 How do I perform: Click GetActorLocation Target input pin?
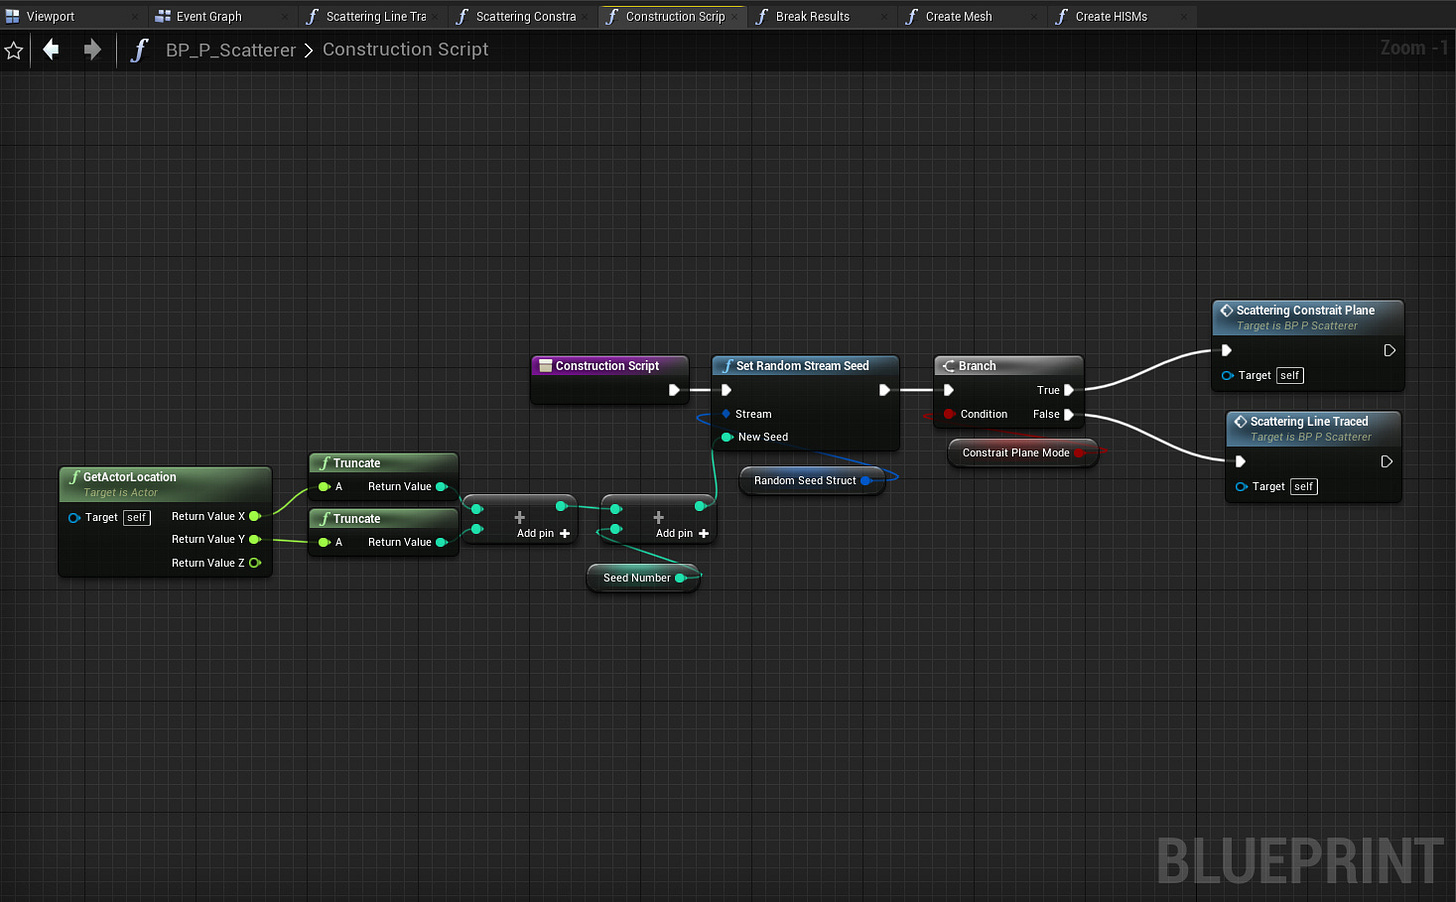(74, 518)
